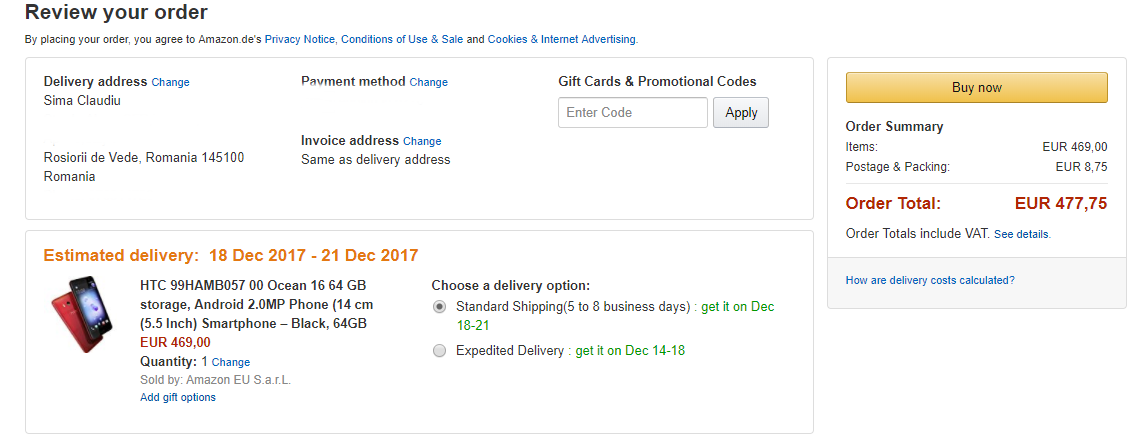Click the HTC Ocean product title
The height and width of the screenshot is (445, 1142).
pos(256,304)
